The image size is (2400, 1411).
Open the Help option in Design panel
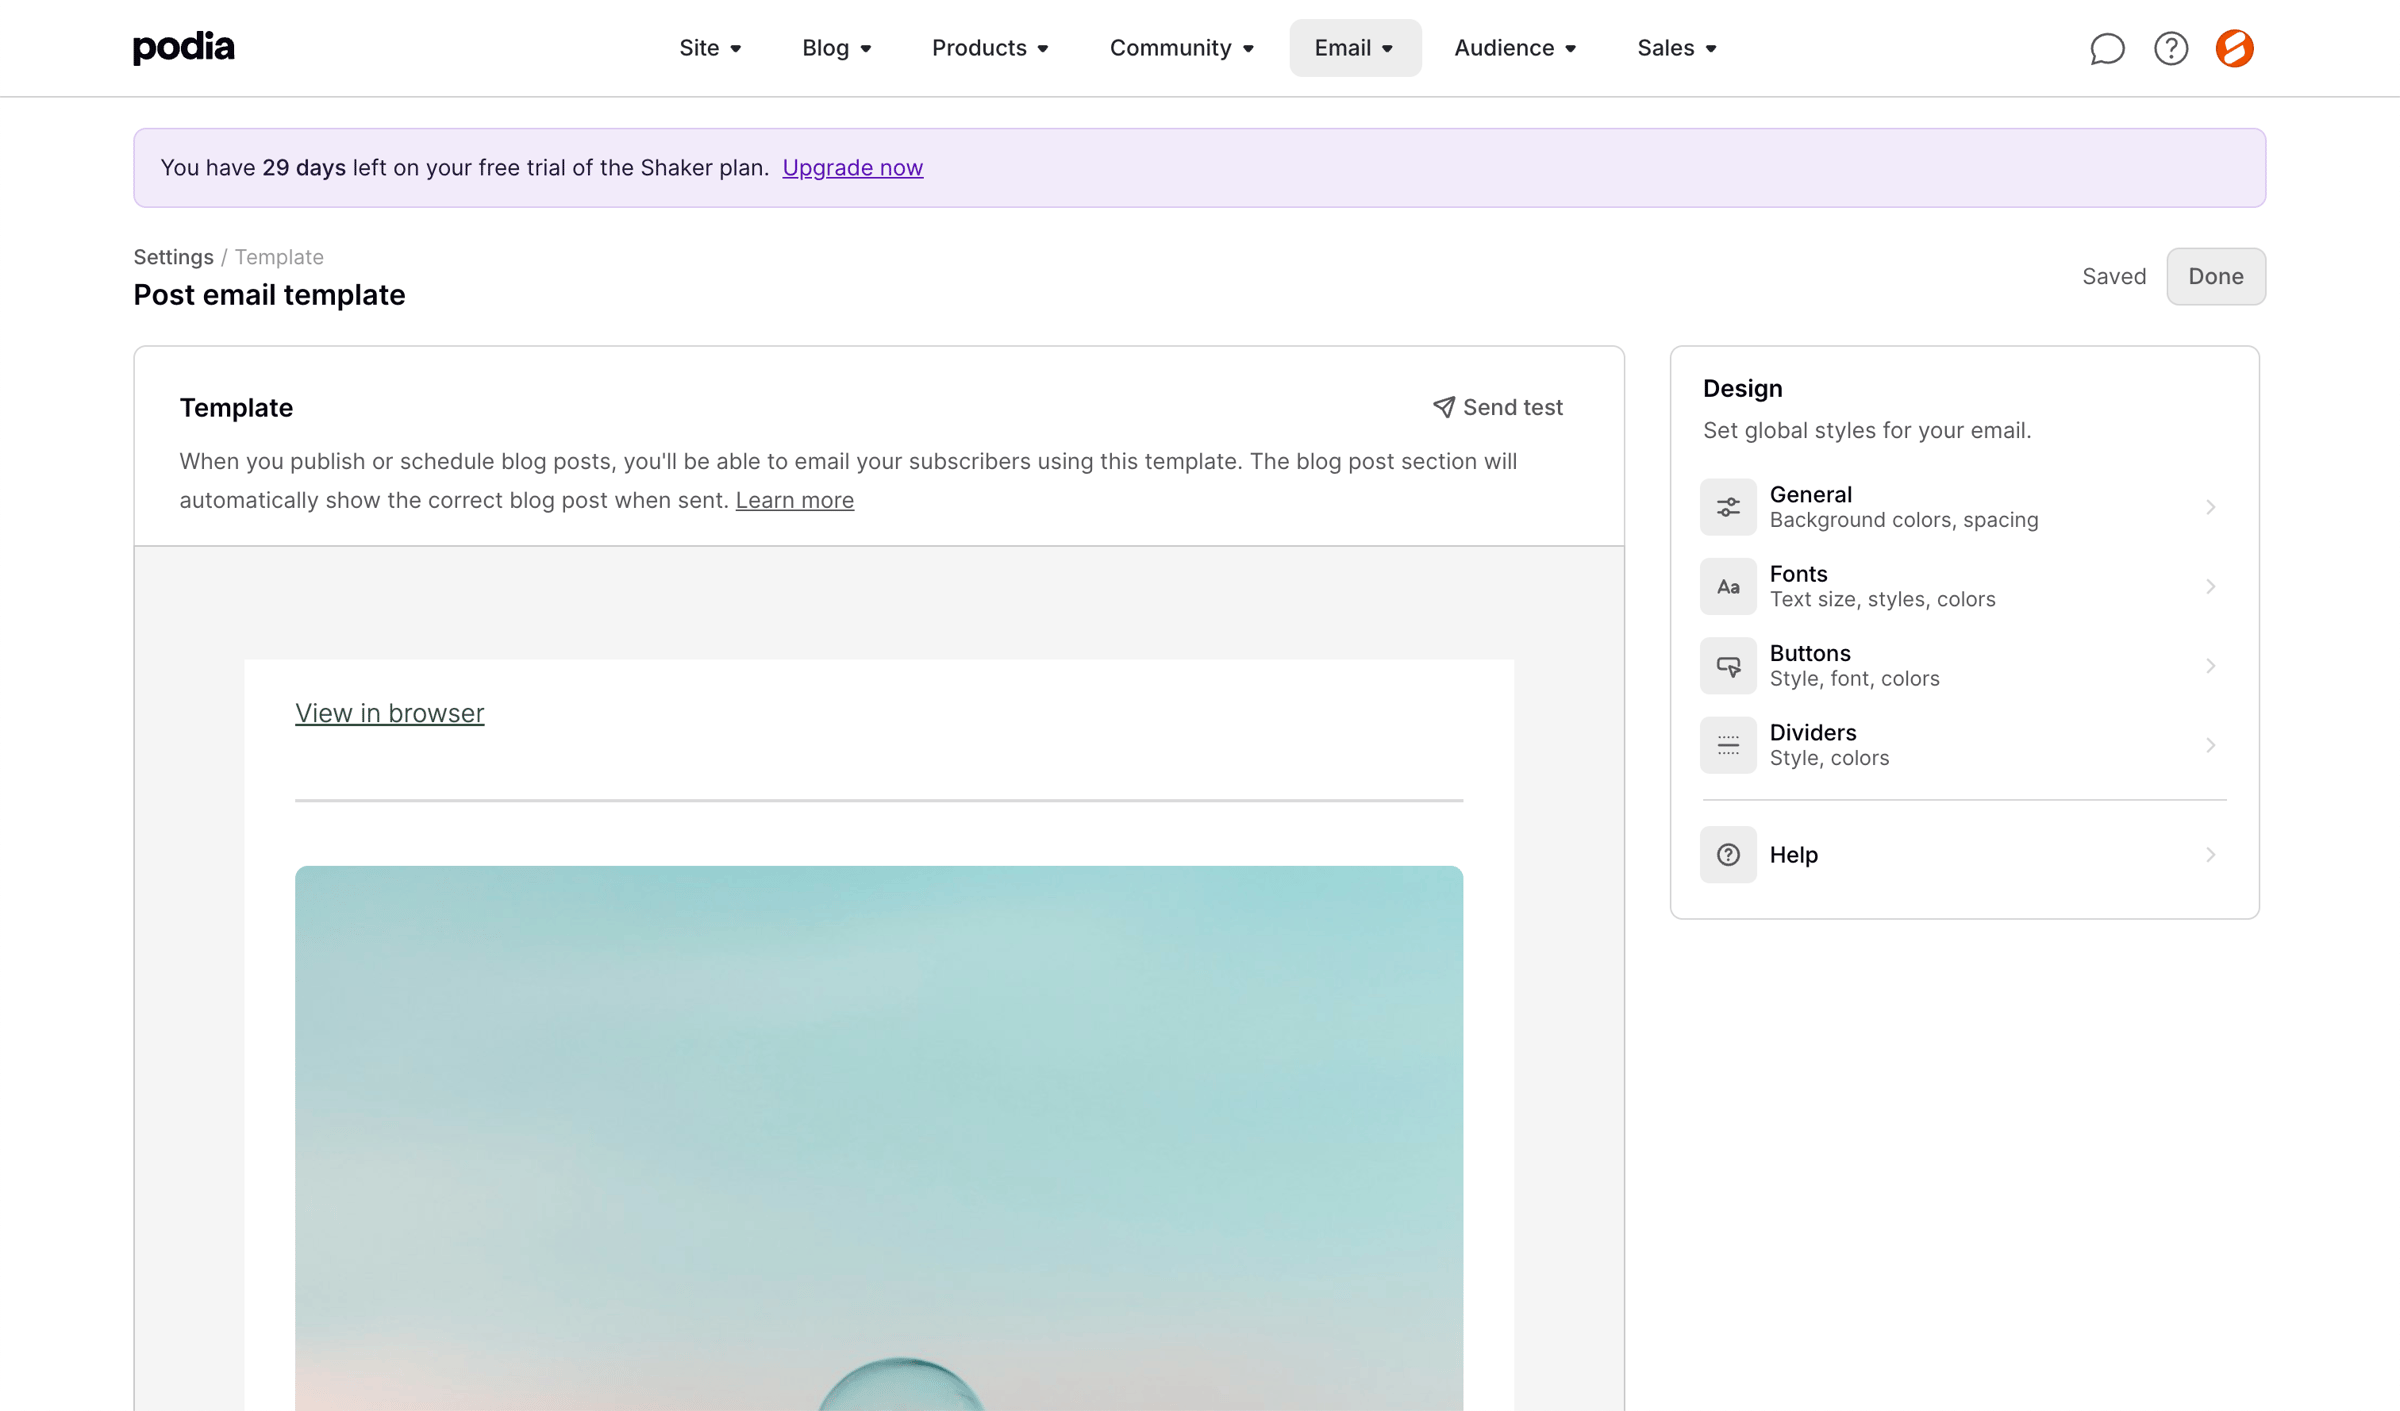tap(1964, 855)
